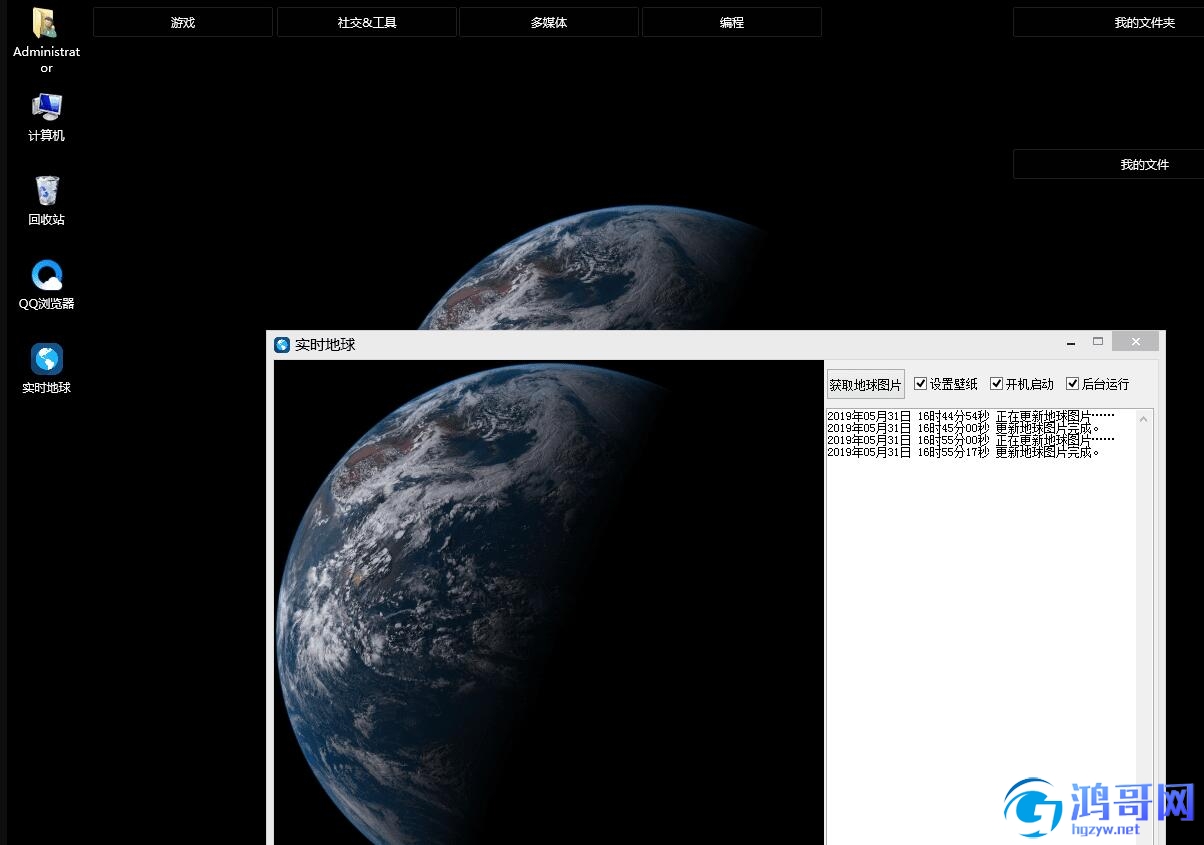Select log line 16时45分00秒 更新地球图片完成
Screen dimensions: 1204x845
963,428
